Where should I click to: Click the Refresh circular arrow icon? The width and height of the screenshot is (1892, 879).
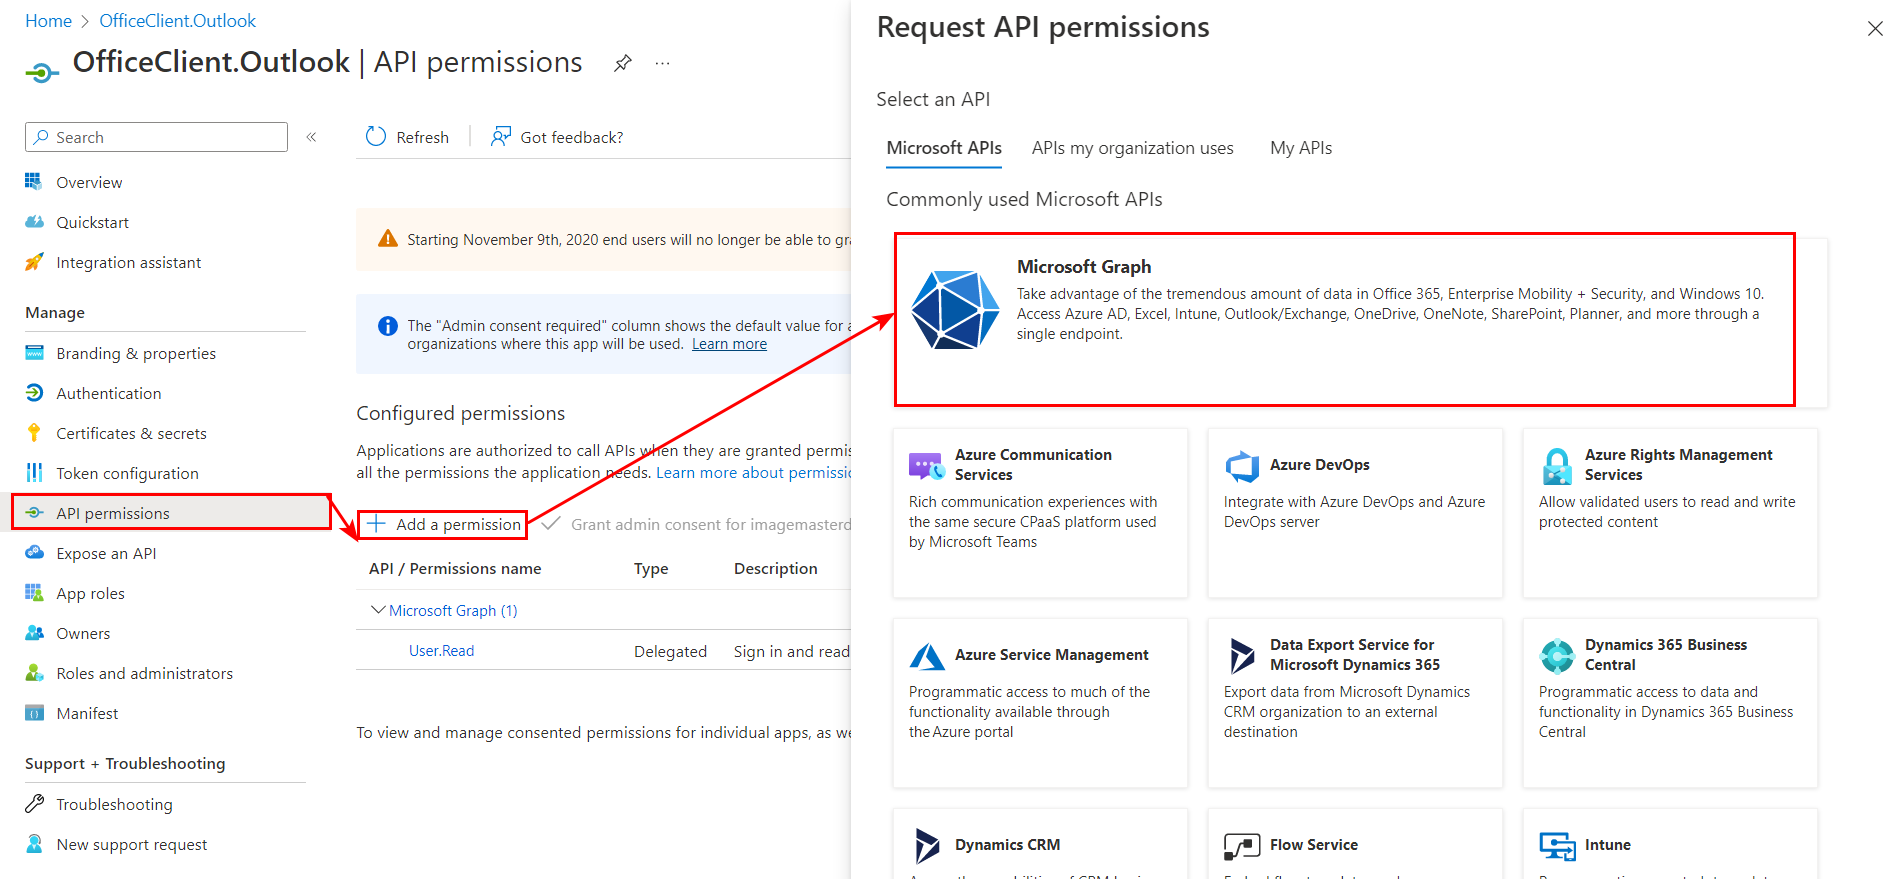pos(376,137)
